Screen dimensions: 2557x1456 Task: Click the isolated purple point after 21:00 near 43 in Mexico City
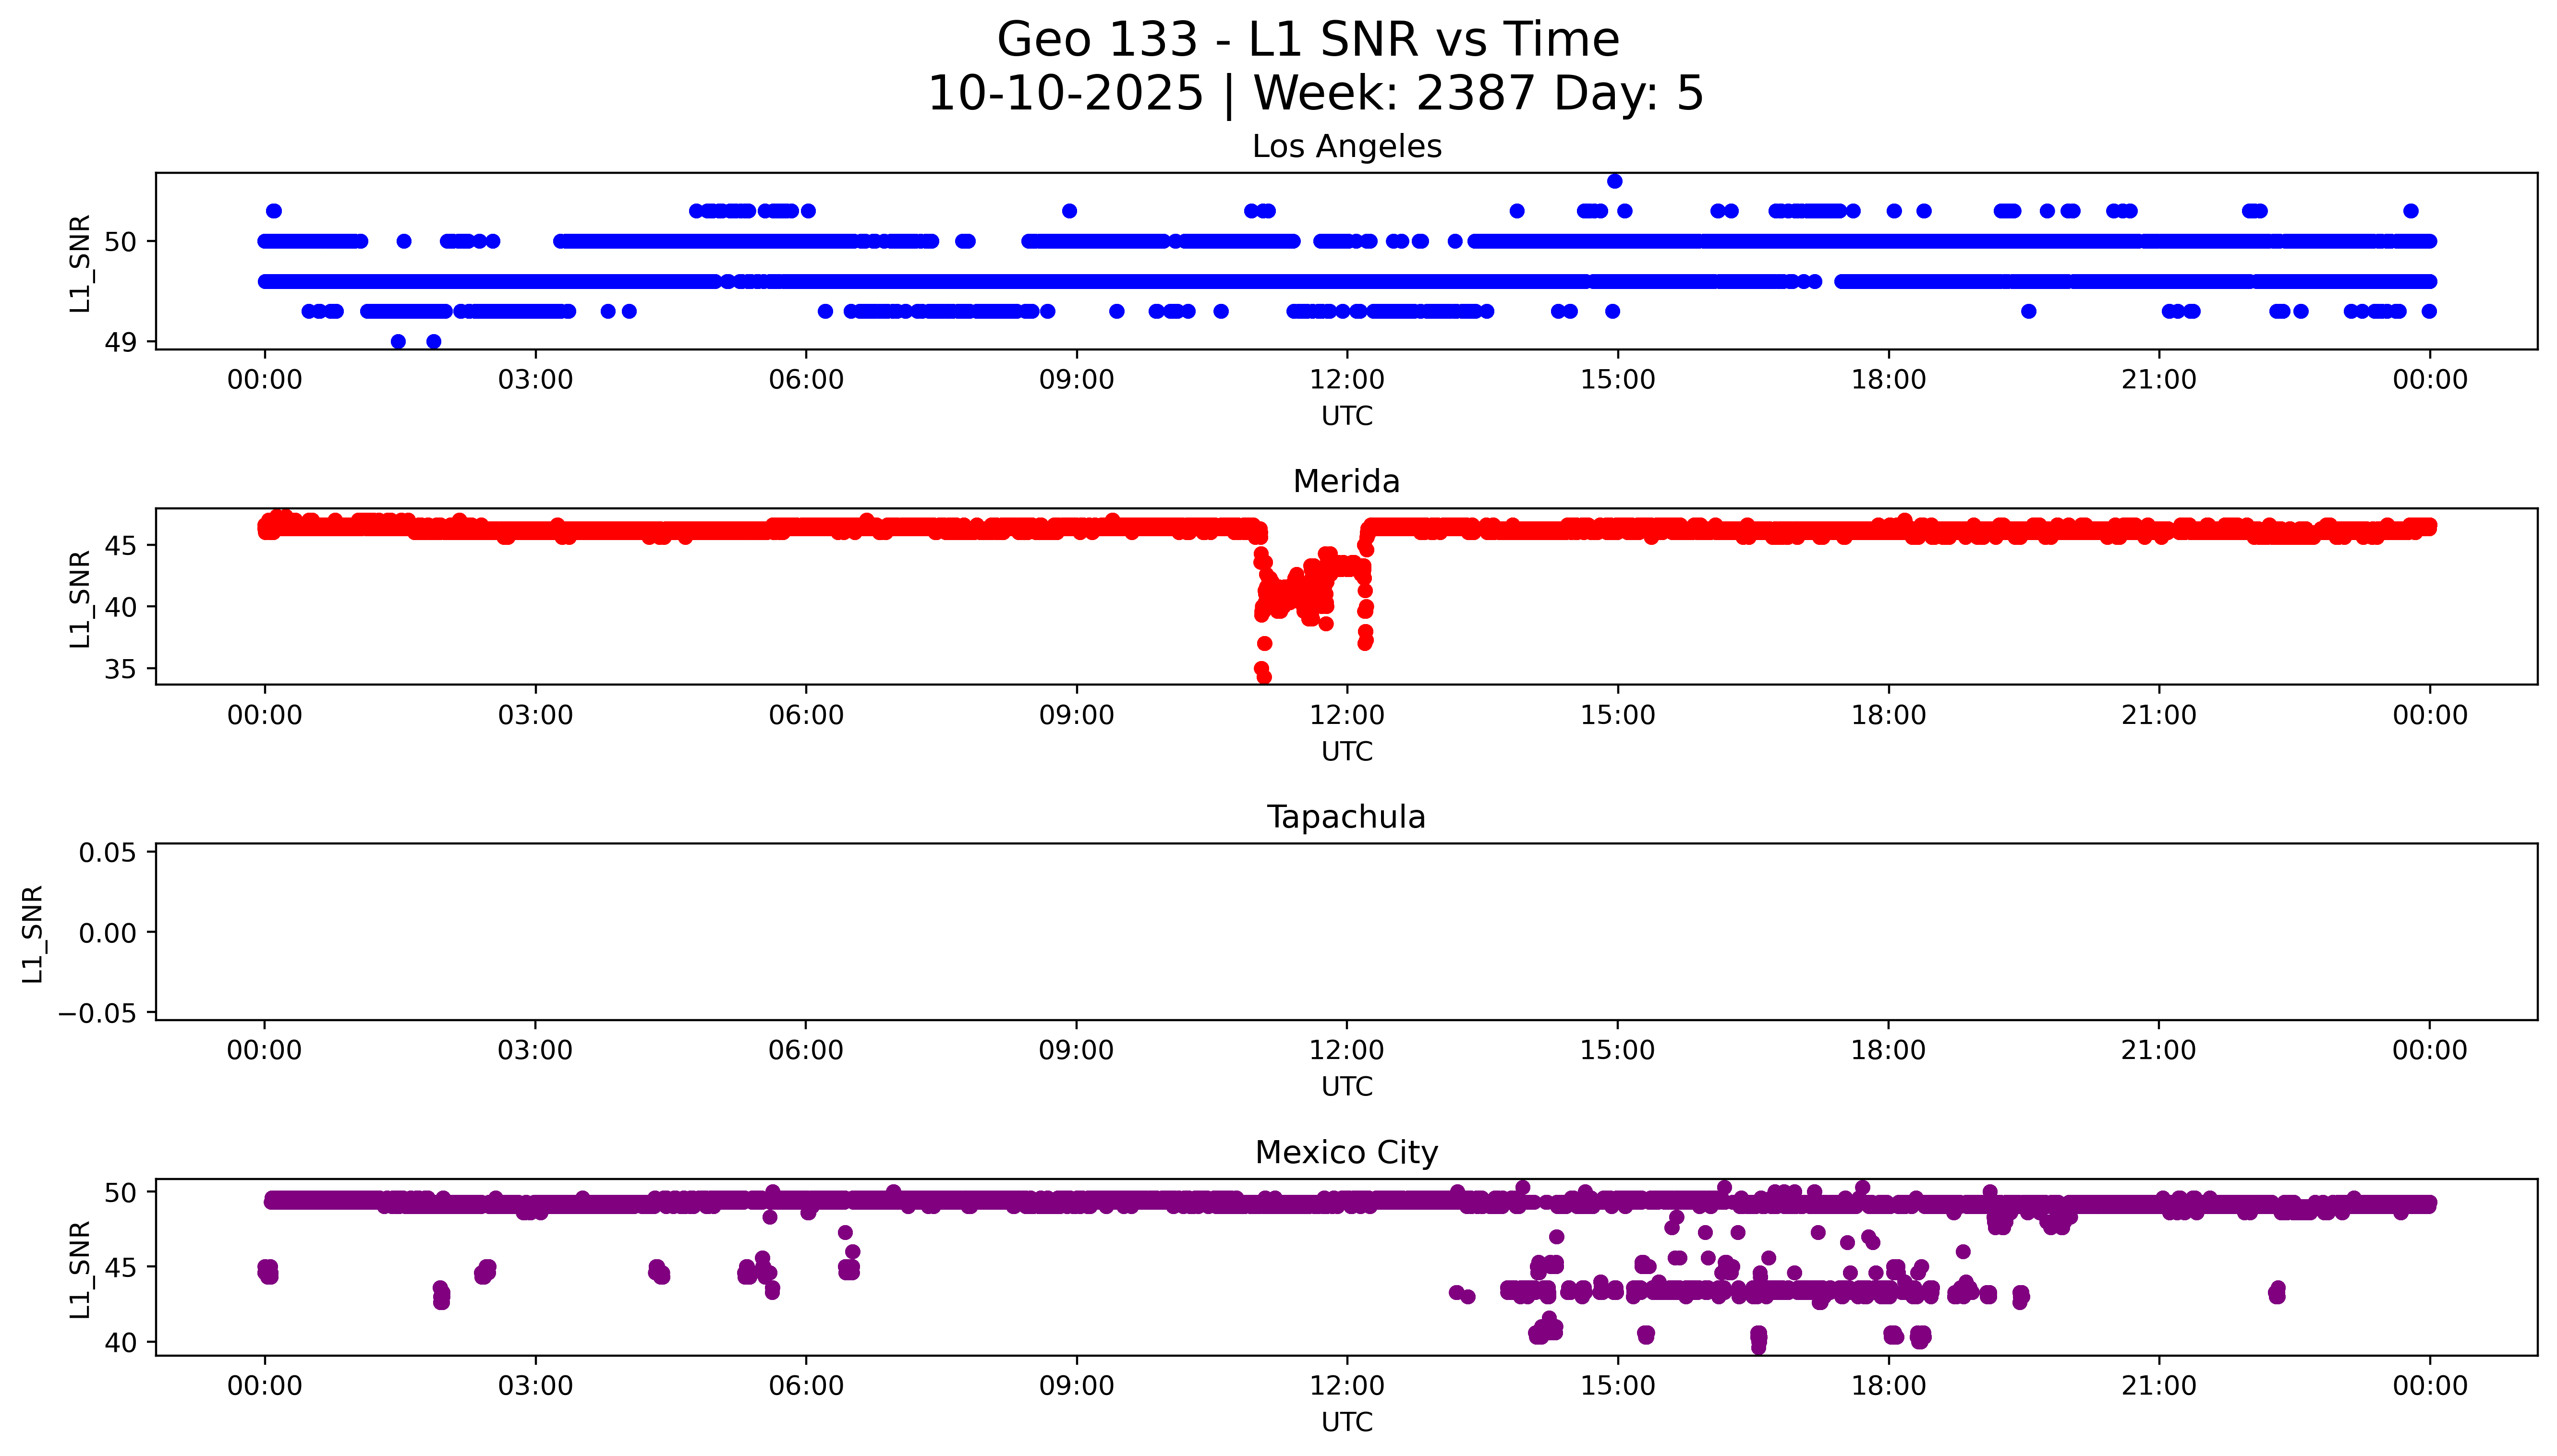click(2277, 1292)
